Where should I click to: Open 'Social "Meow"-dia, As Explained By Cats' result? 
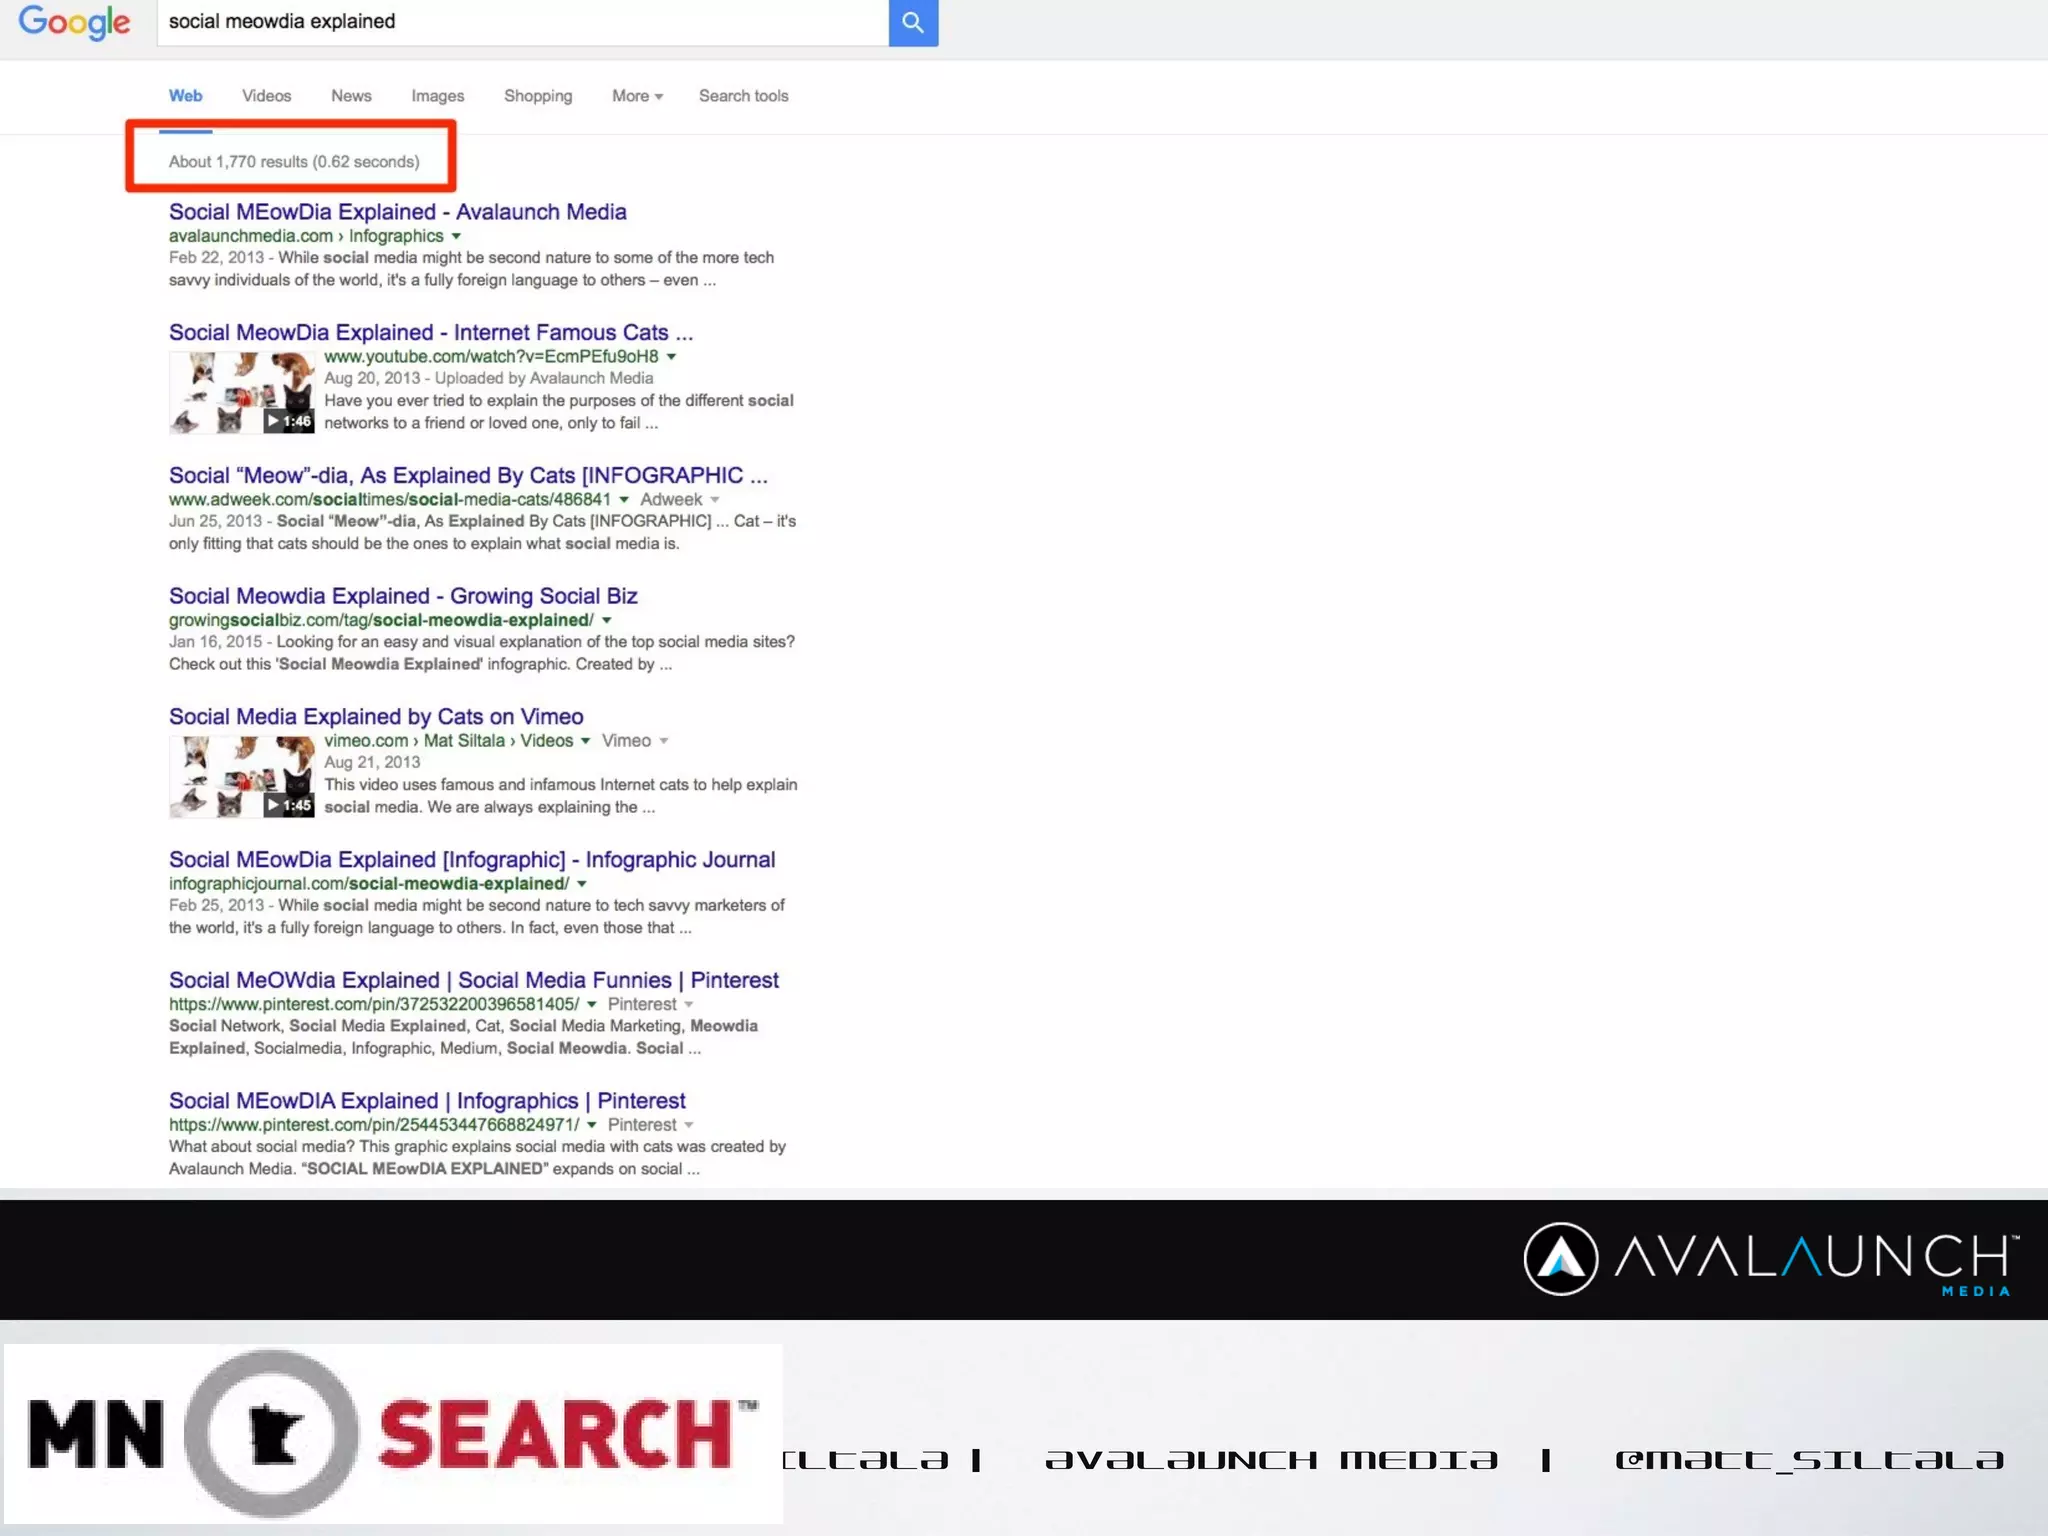pos(468,475)
